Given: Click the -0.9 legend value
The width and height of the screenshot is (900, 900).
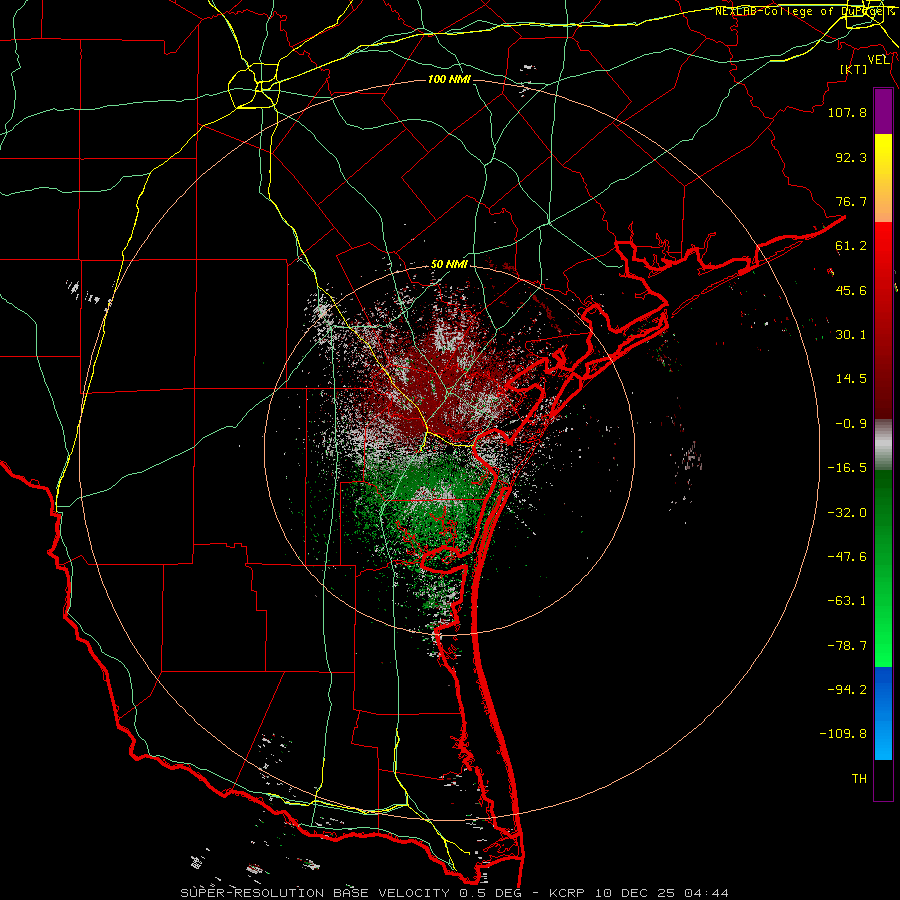Looking at the screenshot, I should (x=851, y=424).
